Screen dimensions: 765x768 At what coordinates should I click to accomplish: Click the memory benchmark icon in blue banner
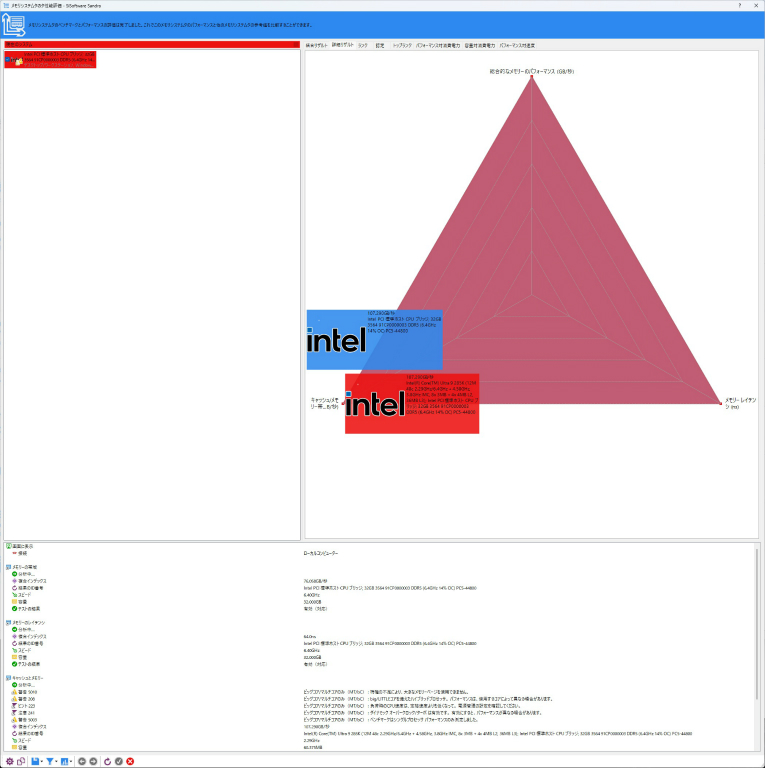(x=13, y=24)
